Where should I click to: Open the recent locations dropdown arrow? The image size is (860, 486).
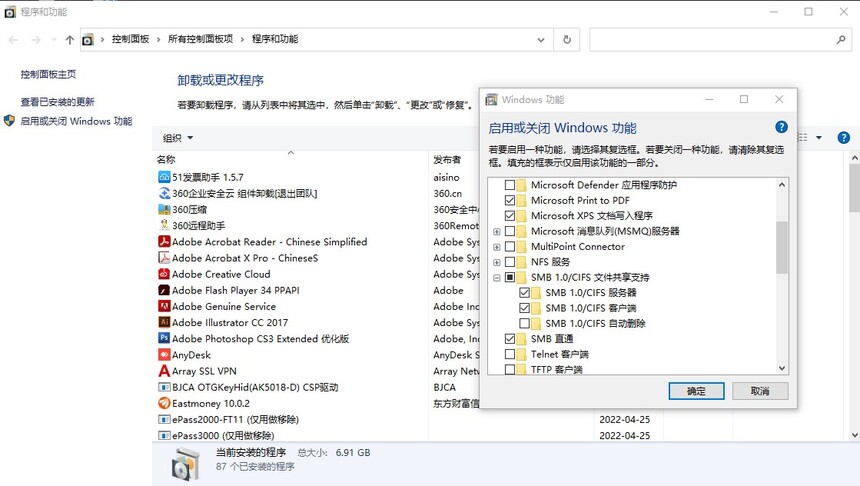click(x=53, y=39)
